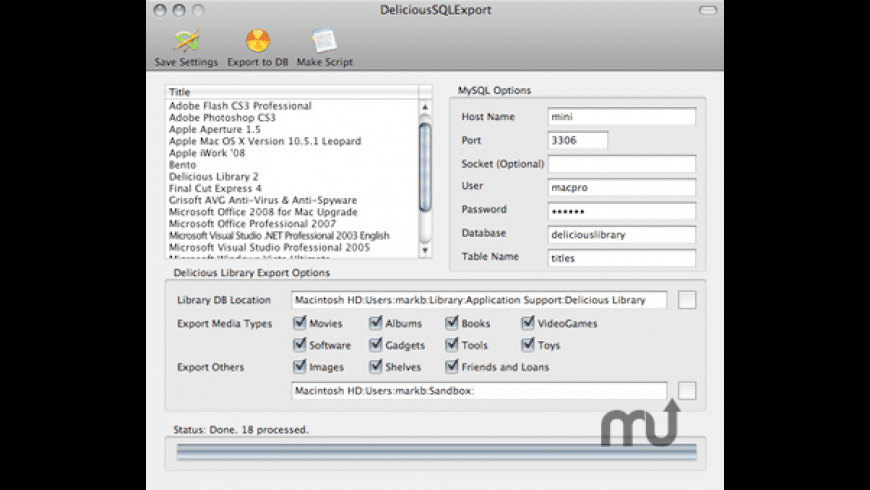Click the Library DB Location path field
Viewport: 870px width, 490px height.
pyautogui.click(x=479, y=300)
